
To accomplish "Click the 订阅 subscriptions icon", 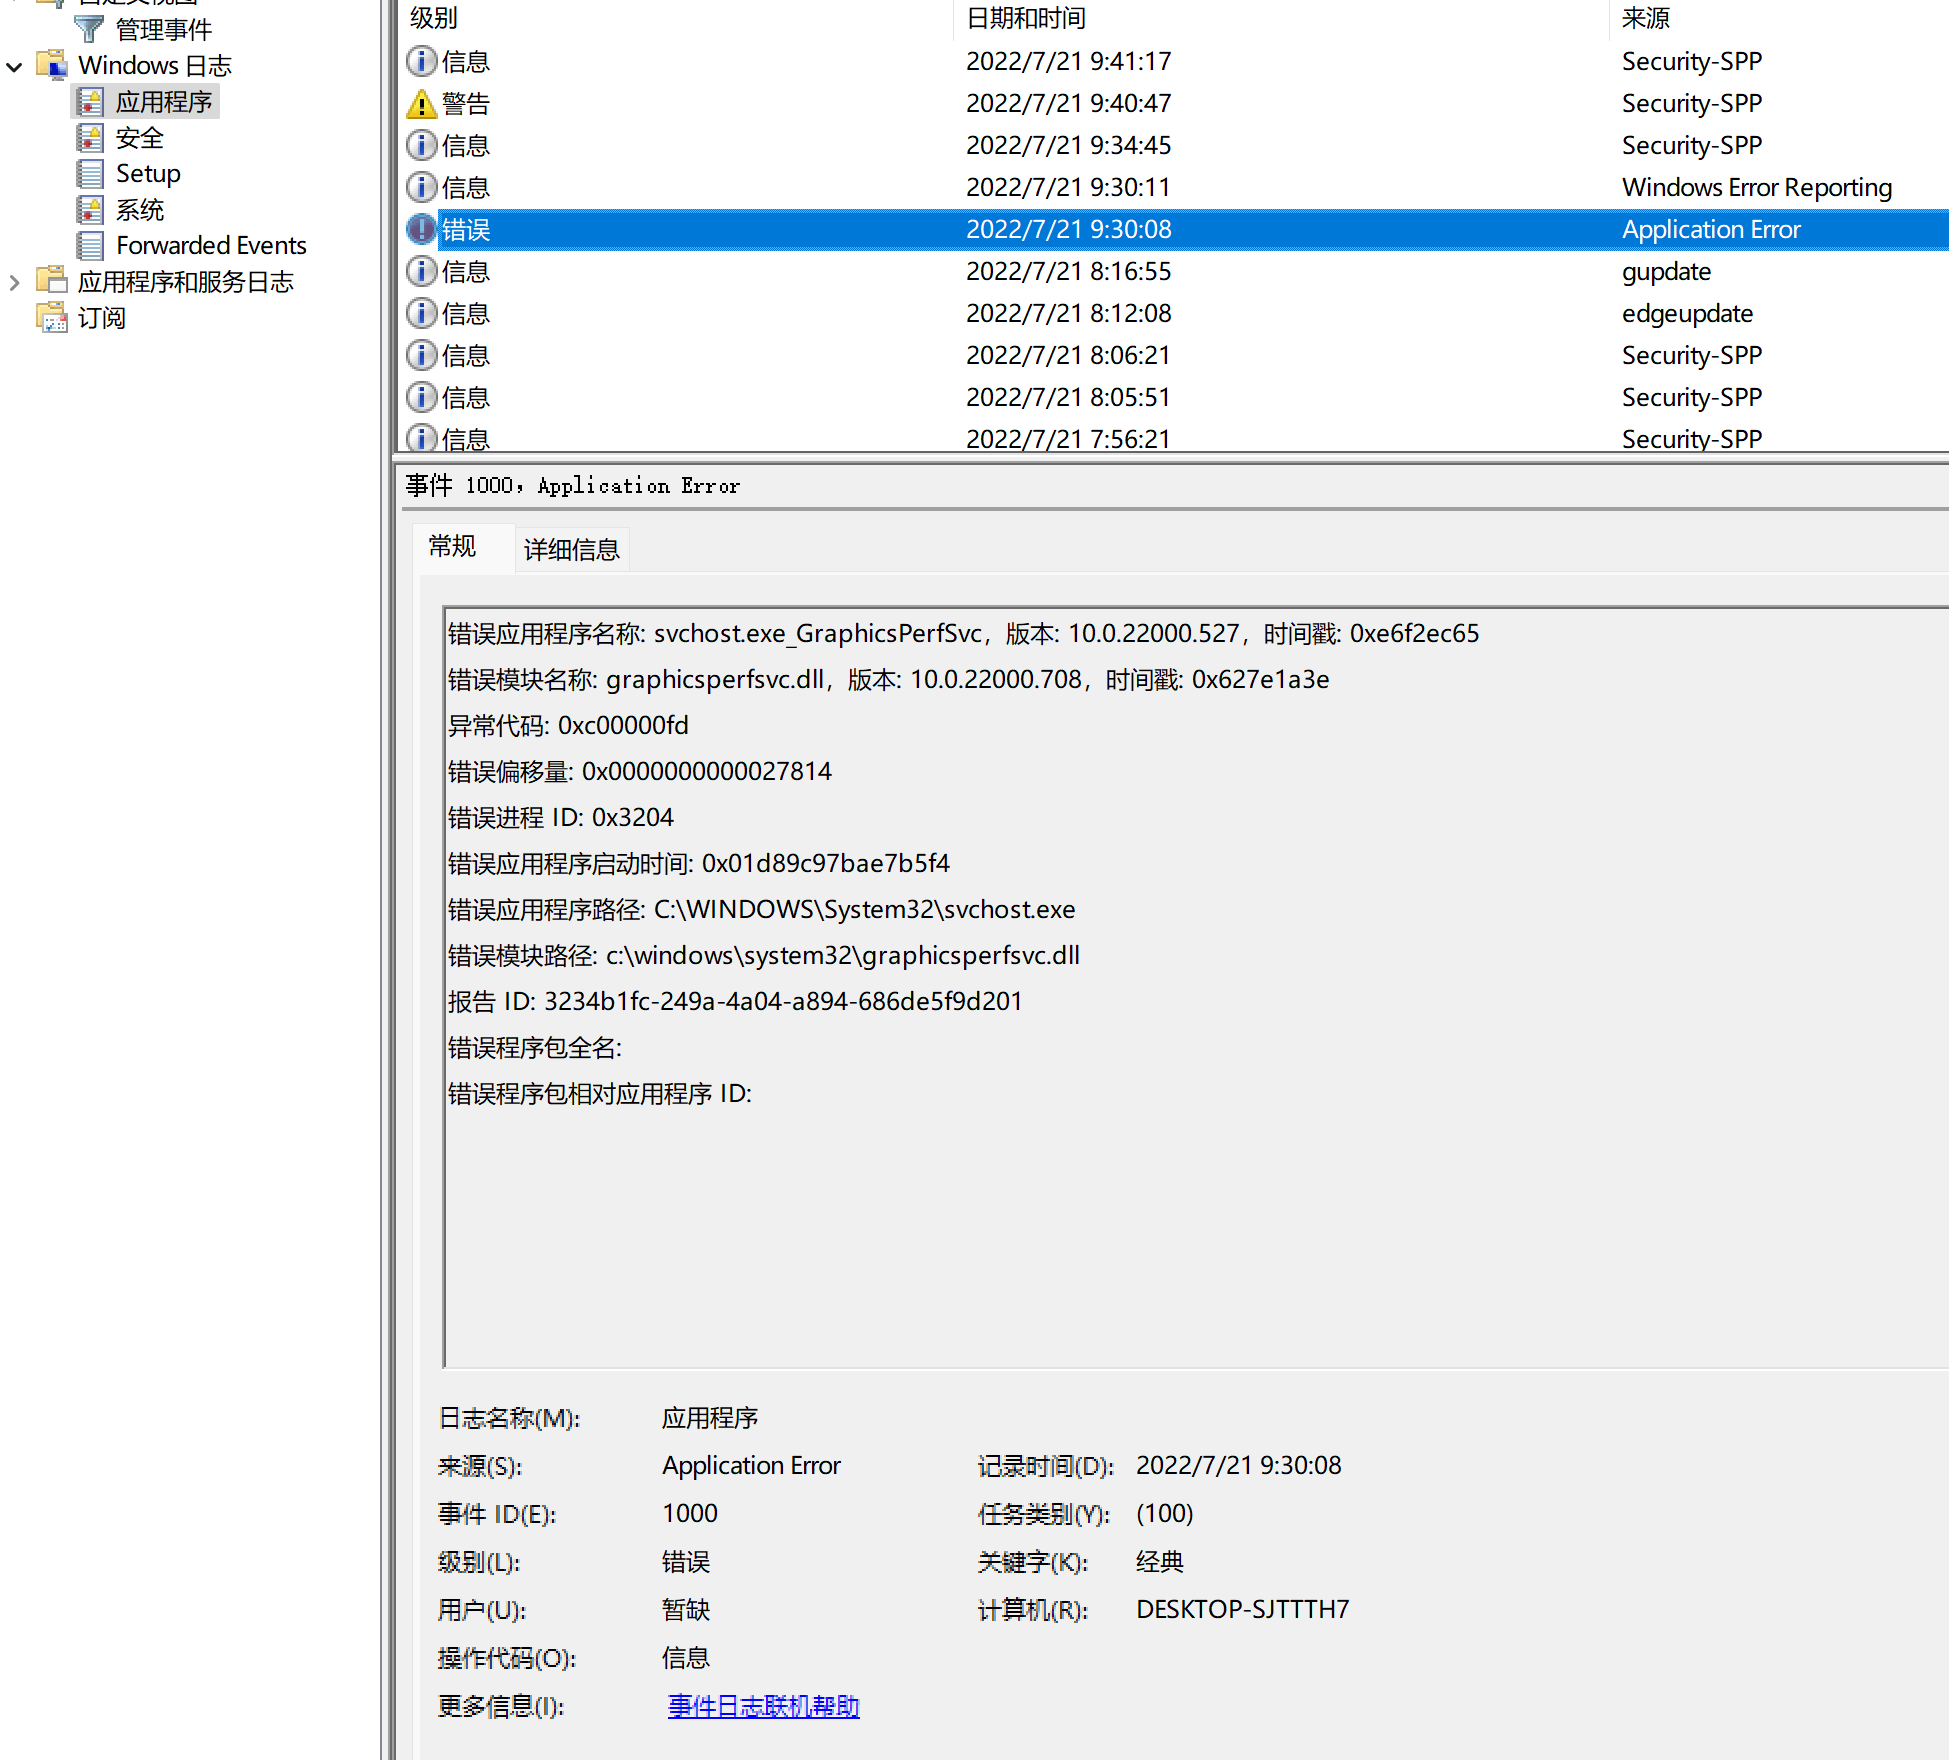I will [51, 317].
